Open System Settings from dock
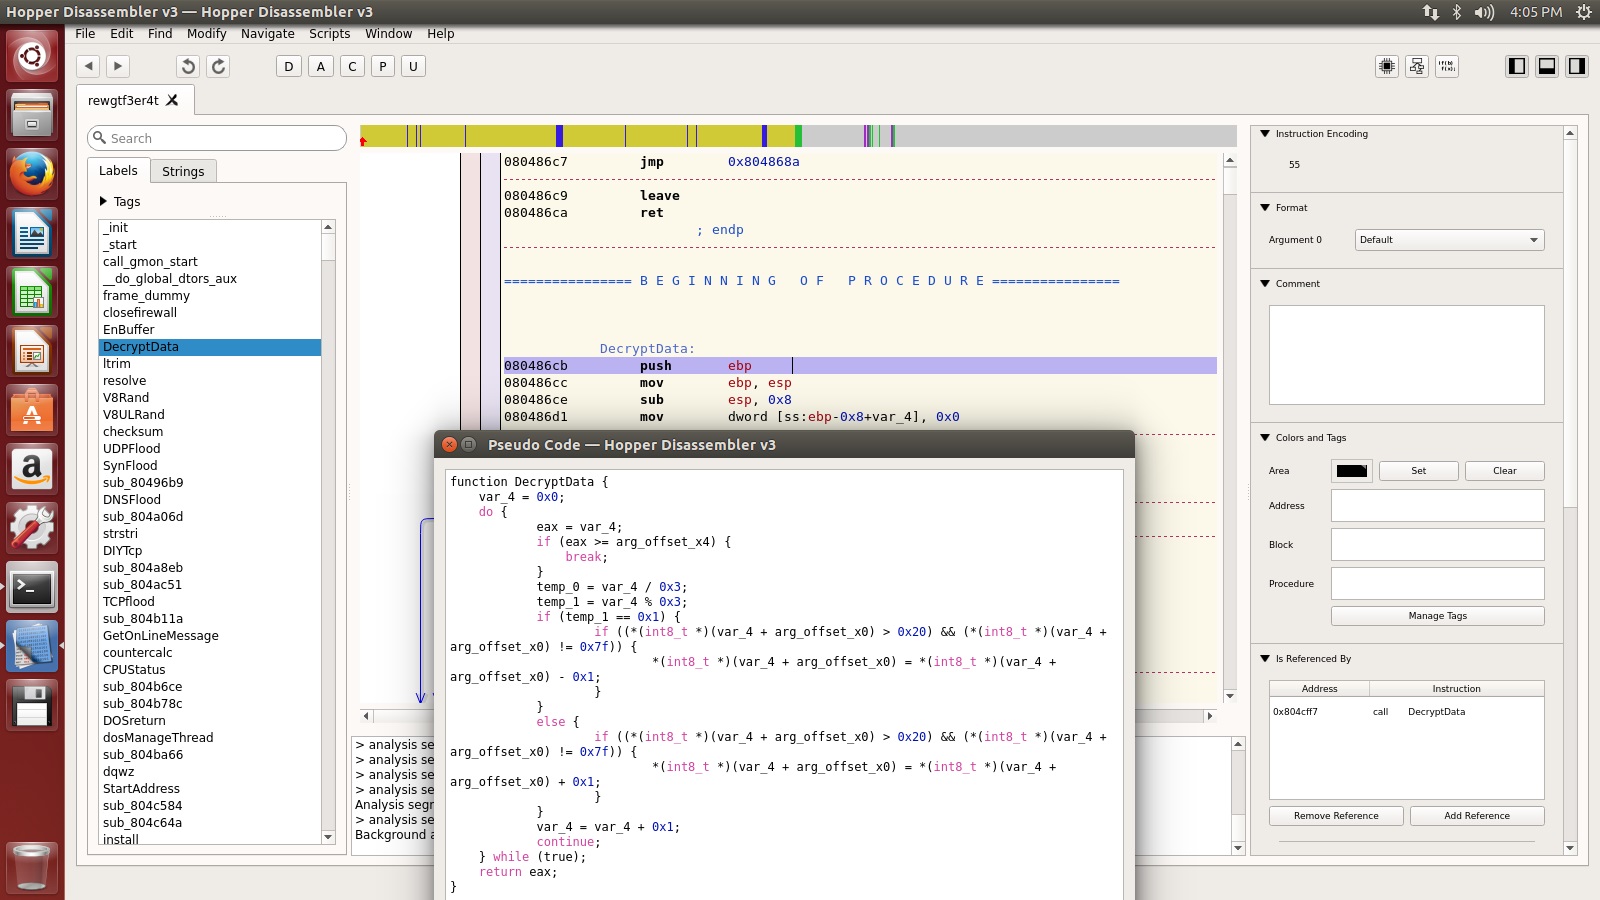 click(x=32, y=529)
